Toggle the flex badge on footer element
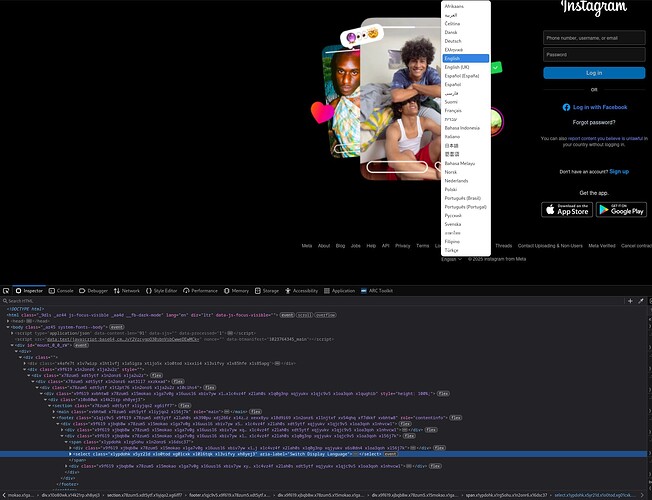 [455, 418]
